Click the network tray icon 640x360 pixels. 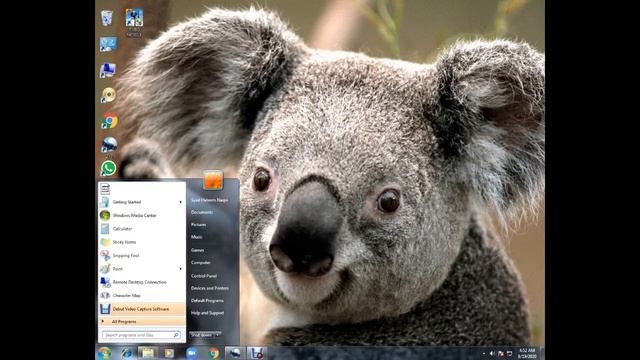(x=509, y=353)
